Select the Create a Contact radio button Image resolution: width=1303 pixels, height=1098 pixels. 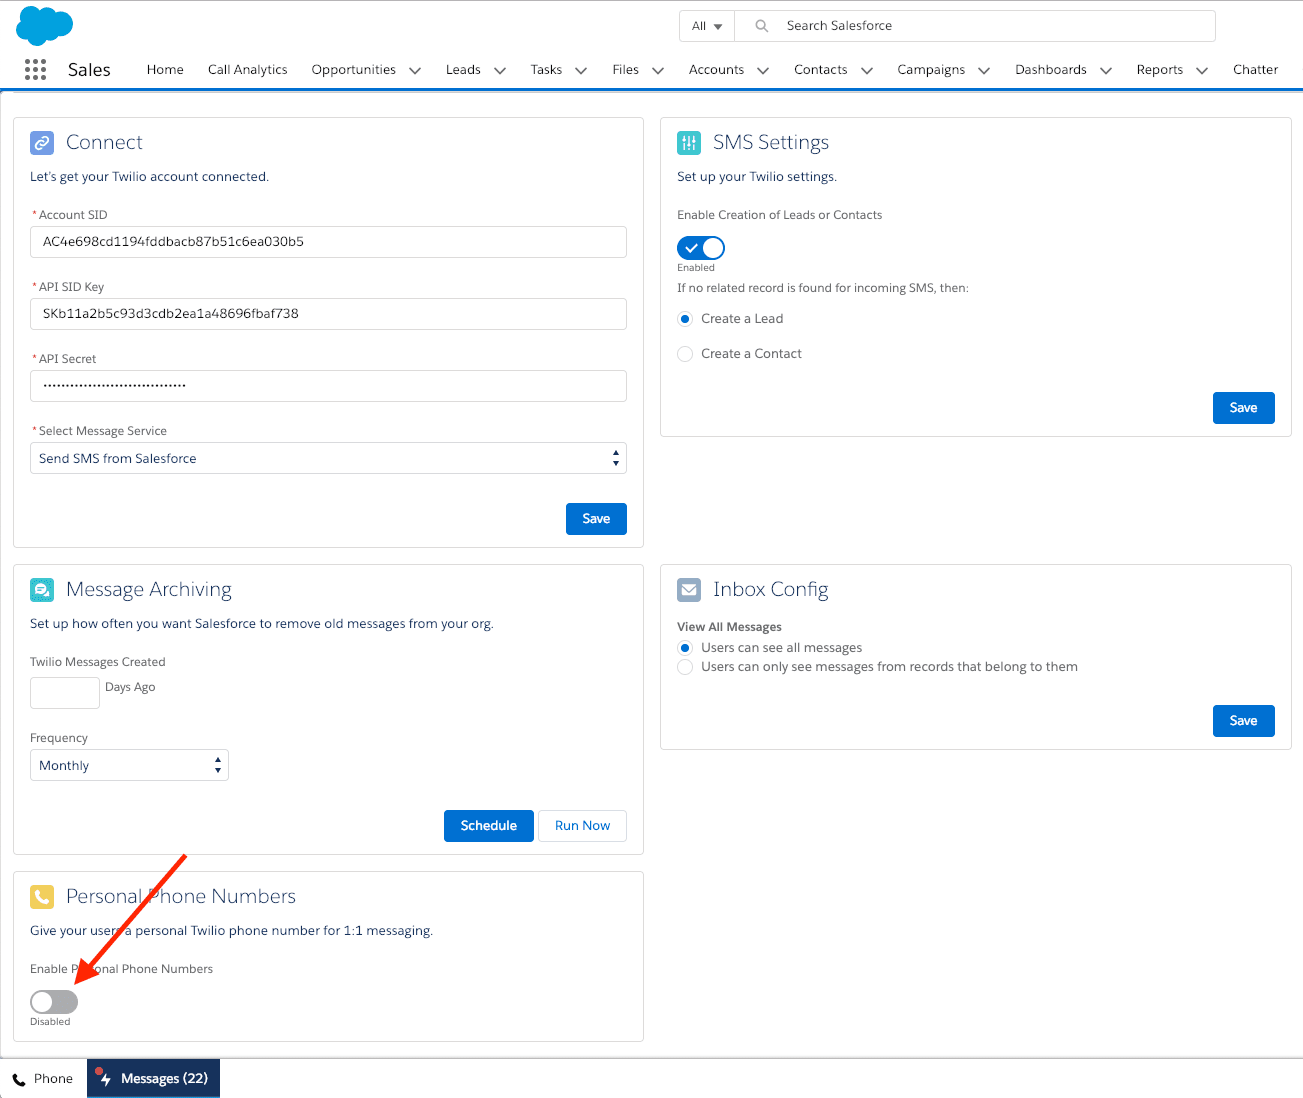684,353
